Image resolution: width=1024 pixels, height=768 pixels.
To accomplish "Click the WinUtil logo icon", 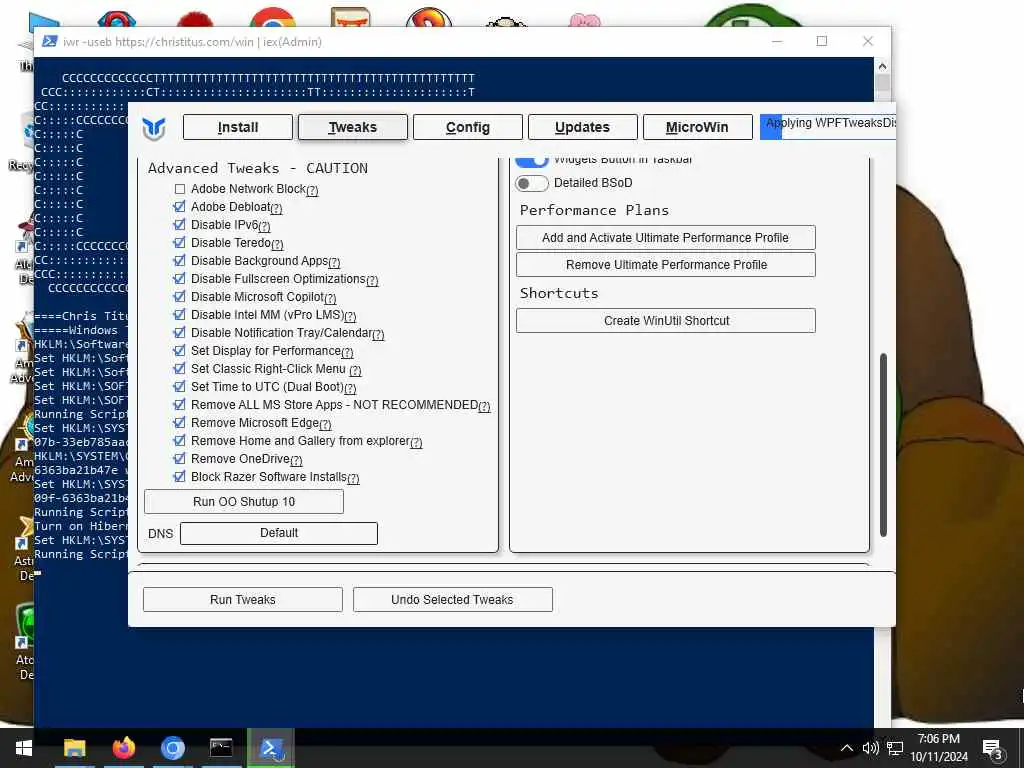I will [153, 128].
